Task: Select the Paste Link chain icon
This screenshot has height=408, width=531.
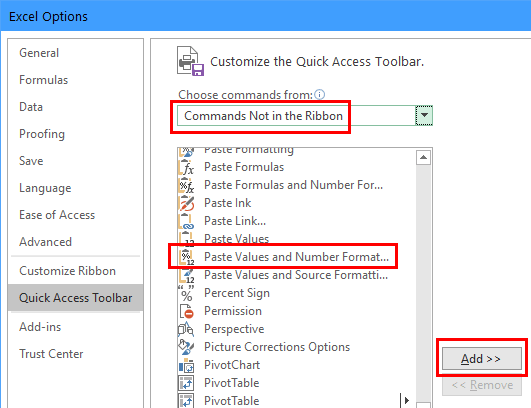Action: [x=186, y=221]
